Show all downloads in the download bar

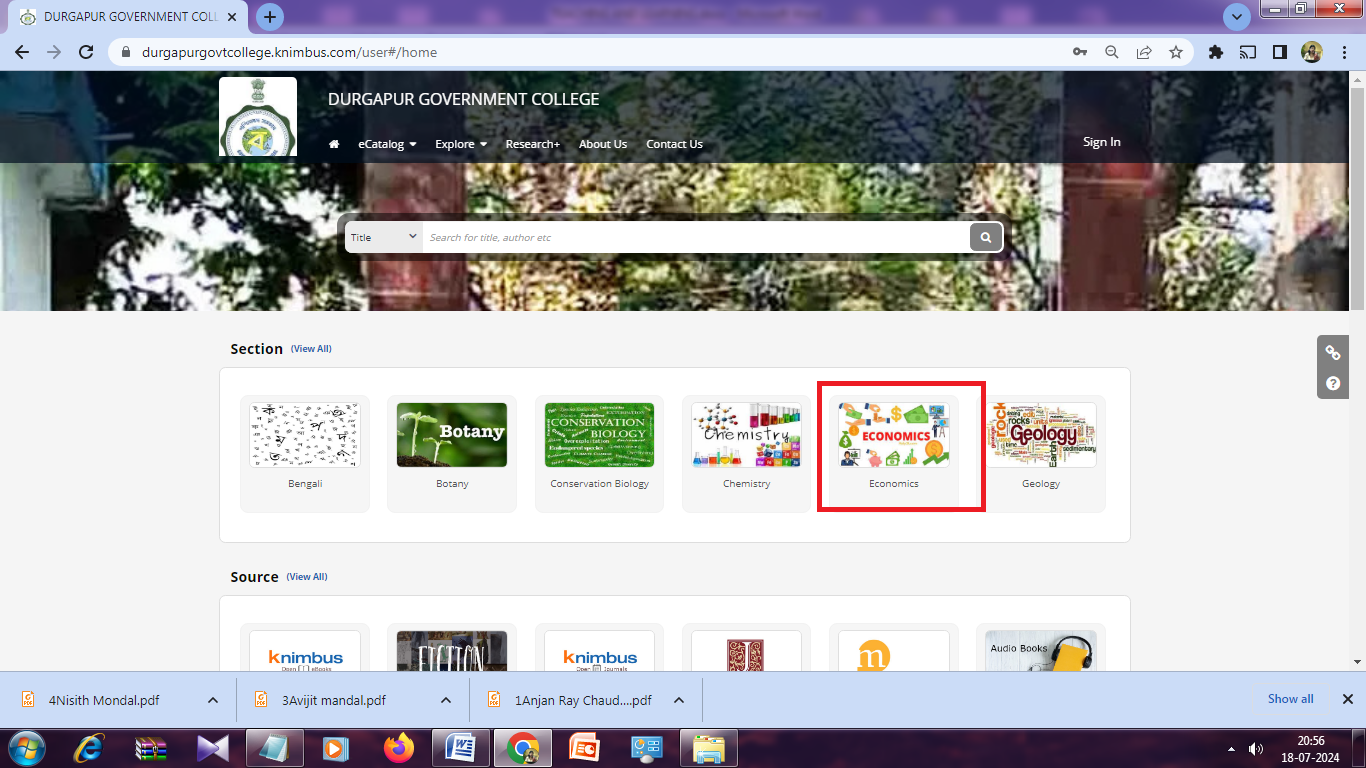(1290, 699)
